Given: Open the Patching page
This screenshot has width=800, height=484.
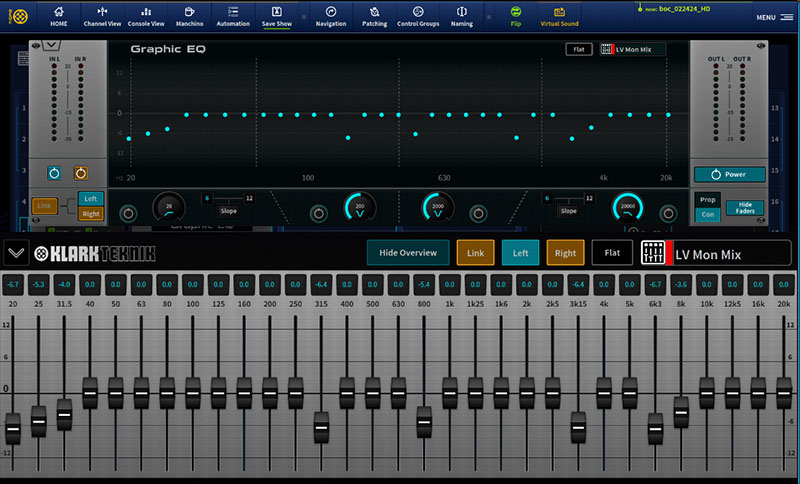Looking at the screenshot, I should (374, 16).
